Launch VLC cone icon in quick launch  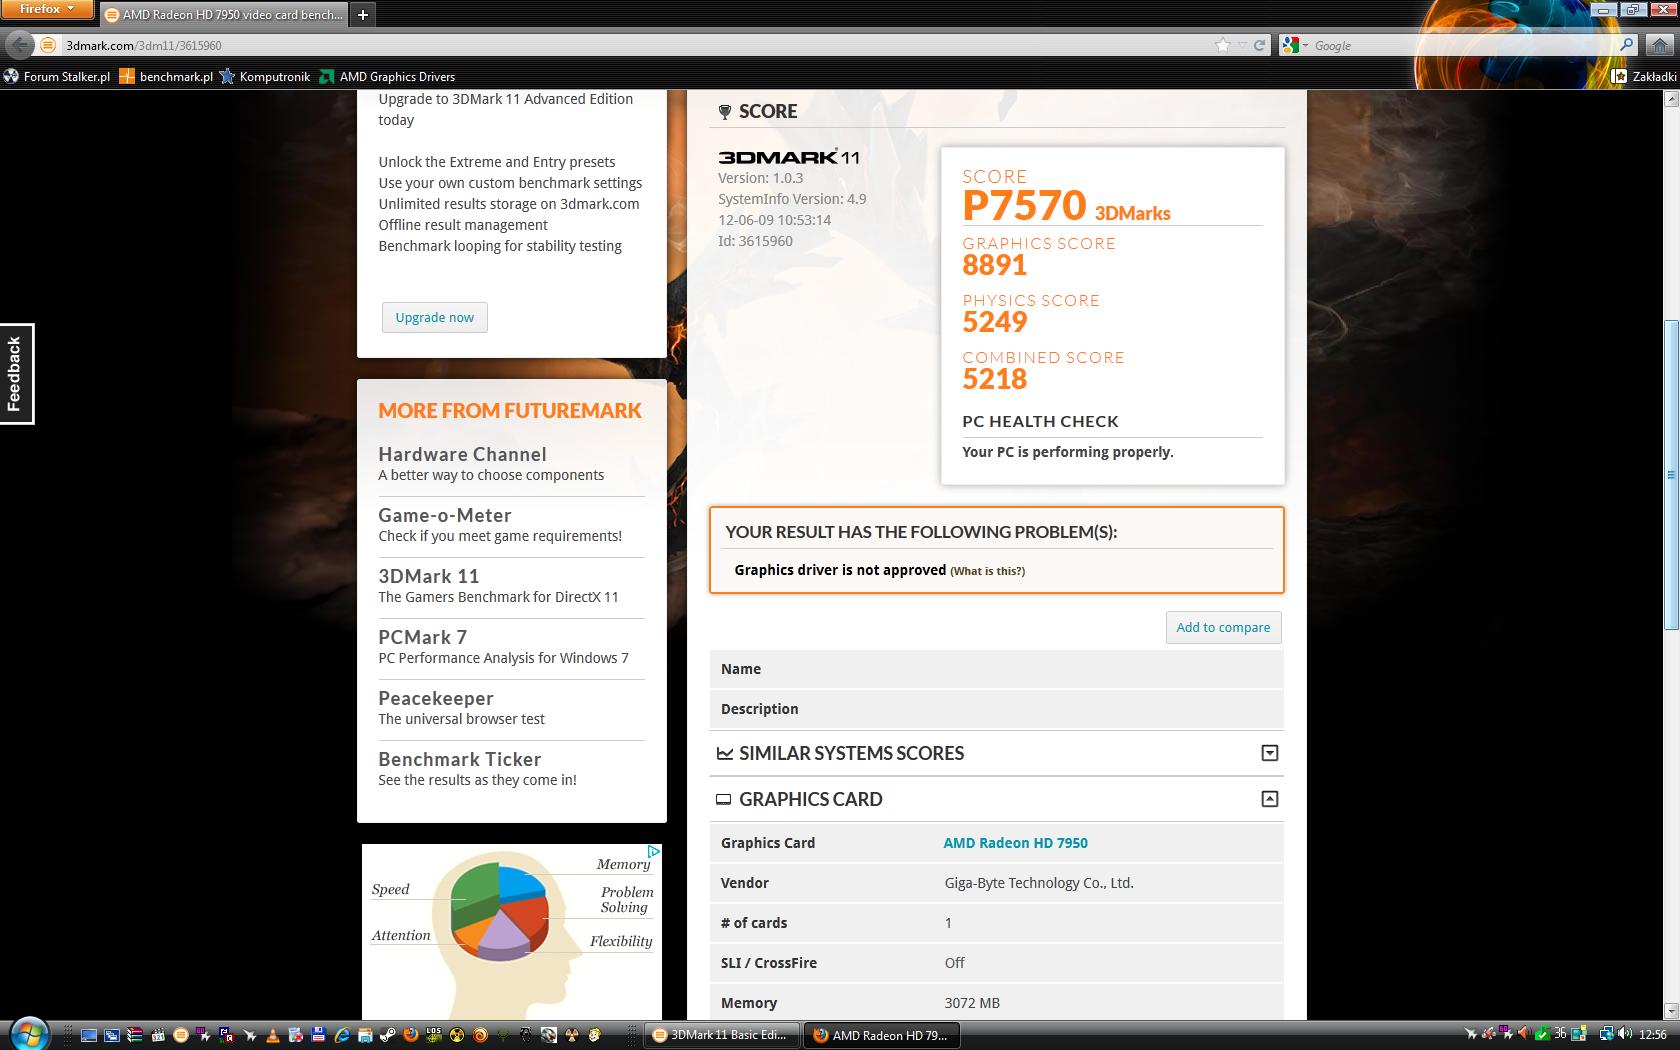click(272, 1035)
